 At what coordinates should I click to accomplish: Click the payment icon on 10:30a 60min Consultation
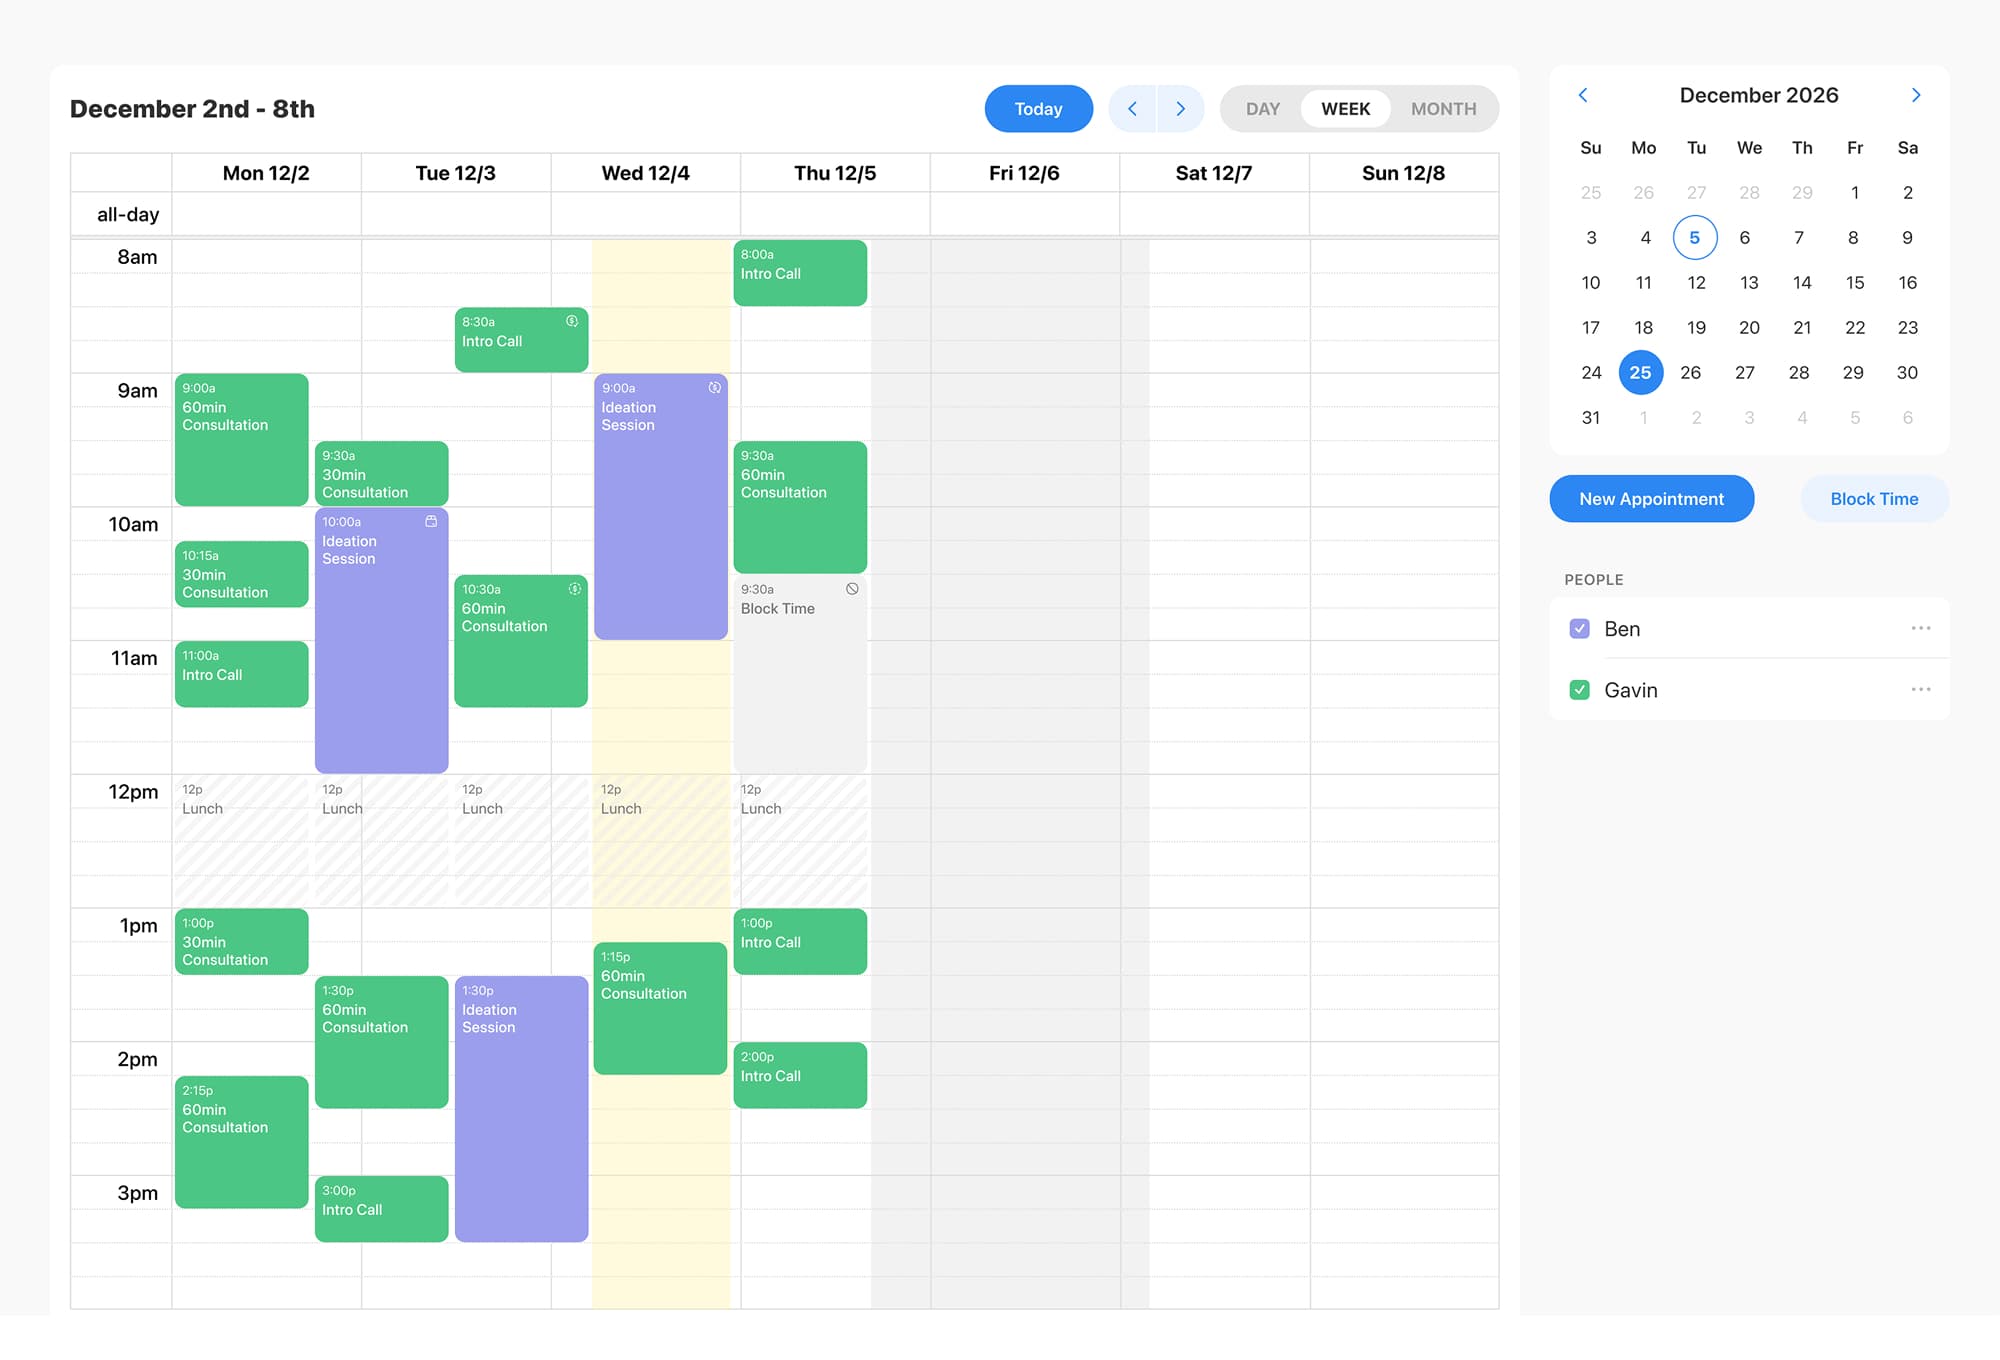(573, 589)
